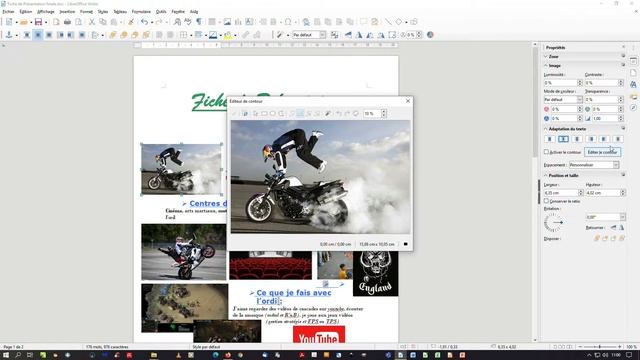Image resolution: width=640 pixels, height=360 pixels.
Task: Click the Undo arrow icon
Action: 144,22
